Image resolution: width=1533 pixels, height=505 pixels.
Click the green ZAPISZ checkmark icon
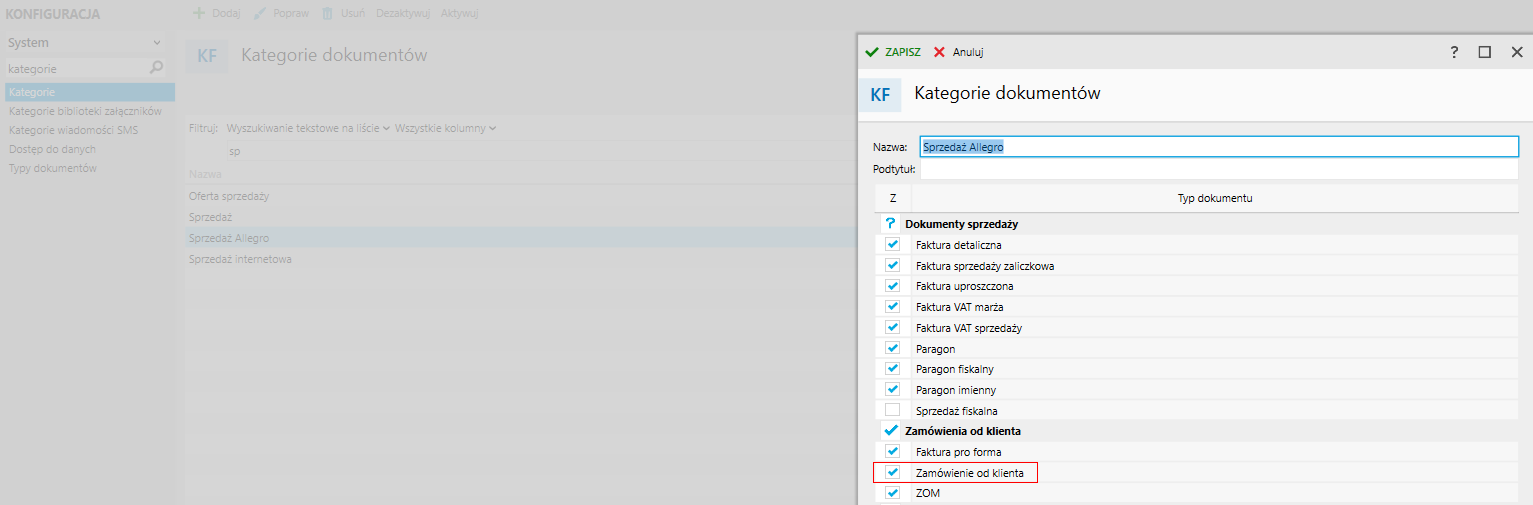click(872, 52)
